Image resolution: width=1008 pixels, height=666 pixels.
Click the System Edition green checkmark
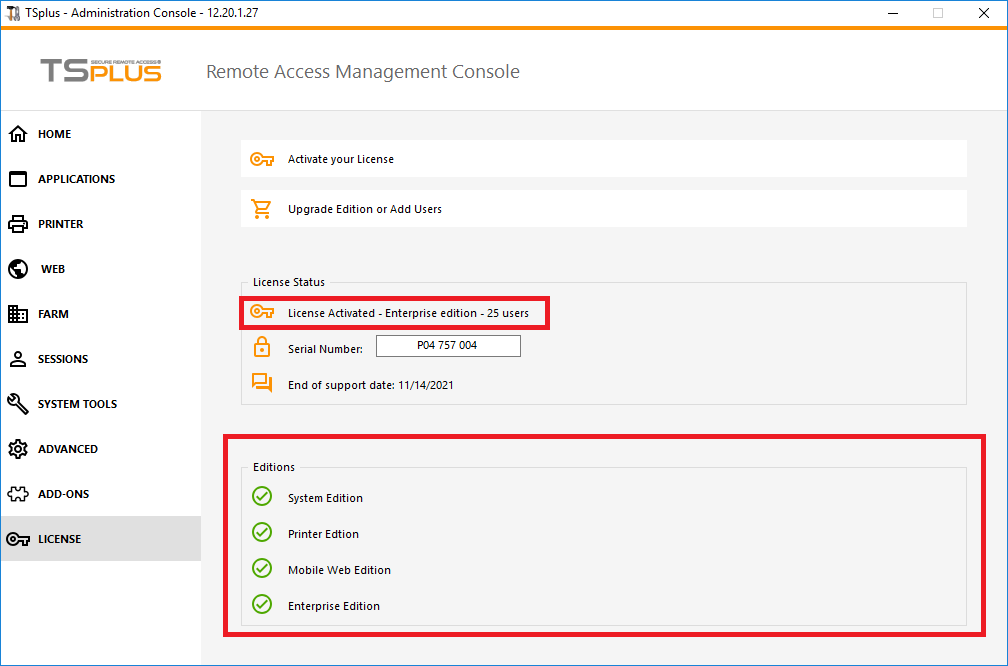click(262, 497)
